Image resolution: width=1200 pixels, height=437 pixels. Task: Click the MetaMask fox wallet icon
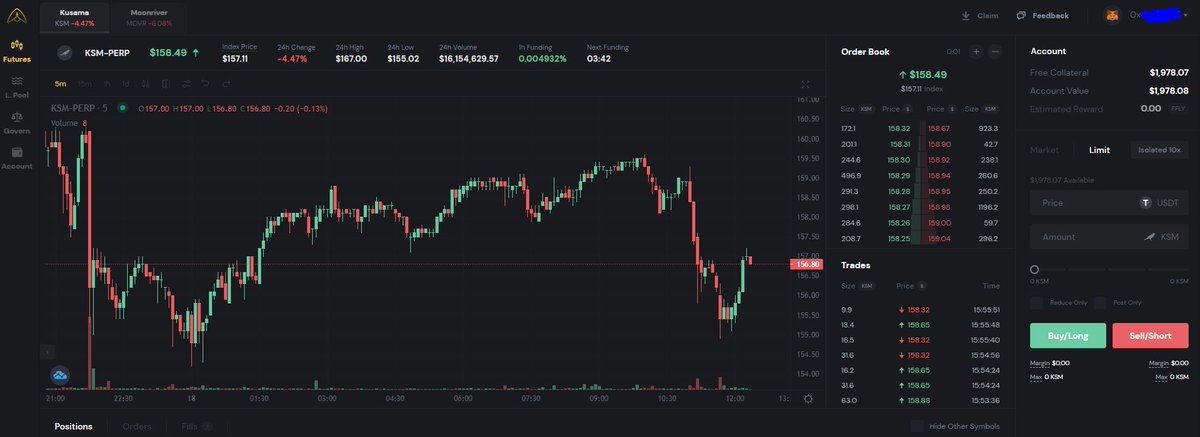tap(1112, 15)
